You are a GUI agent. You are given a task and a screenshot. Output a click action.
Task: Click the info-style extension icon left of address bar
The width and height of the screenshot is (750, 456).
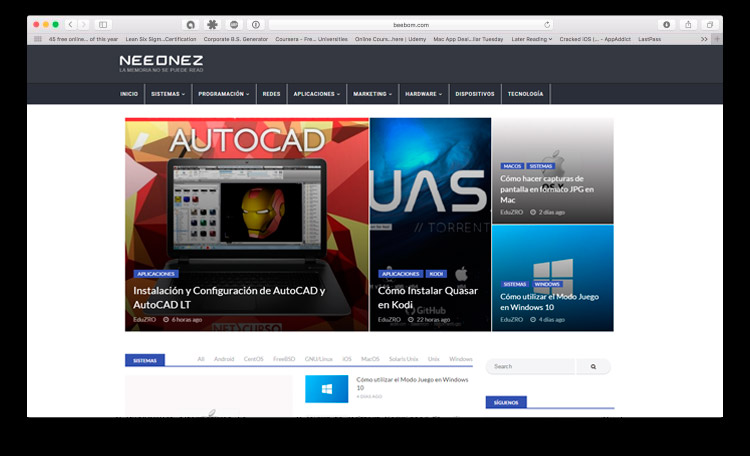[256, 24]
